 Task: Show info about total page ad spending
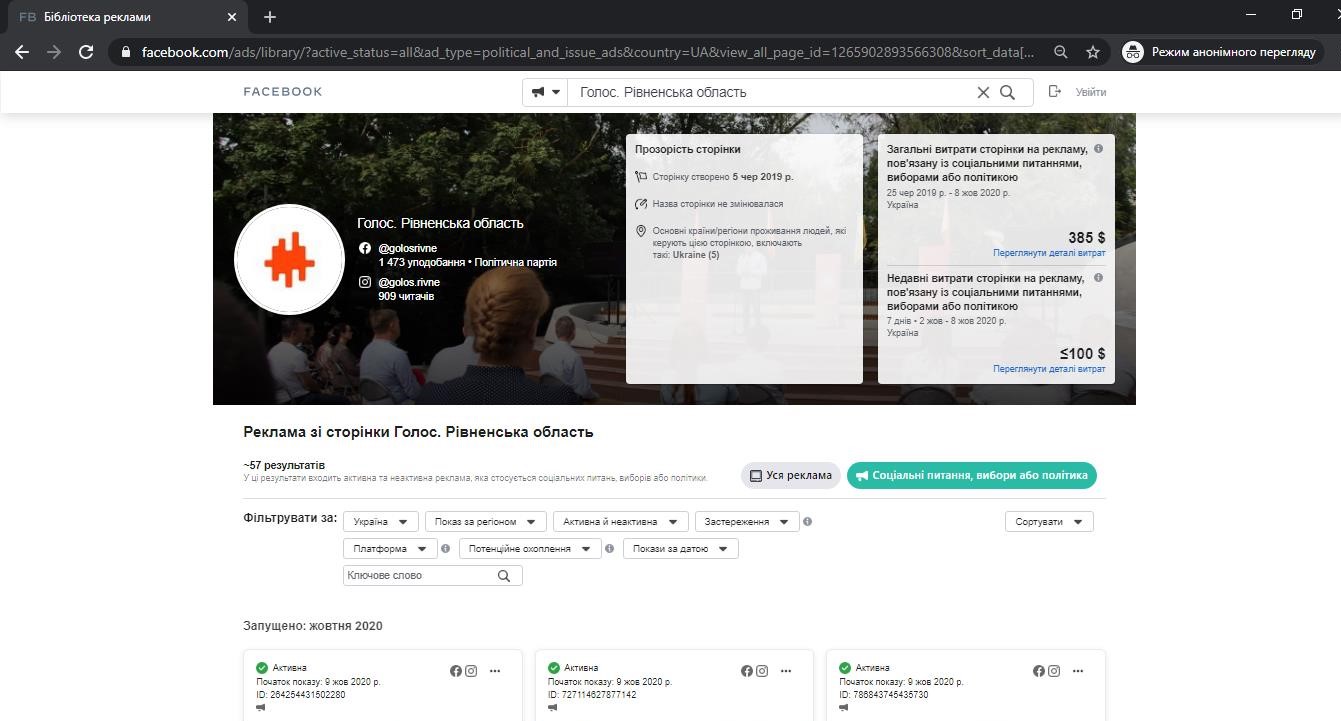tap(1098, 149)
